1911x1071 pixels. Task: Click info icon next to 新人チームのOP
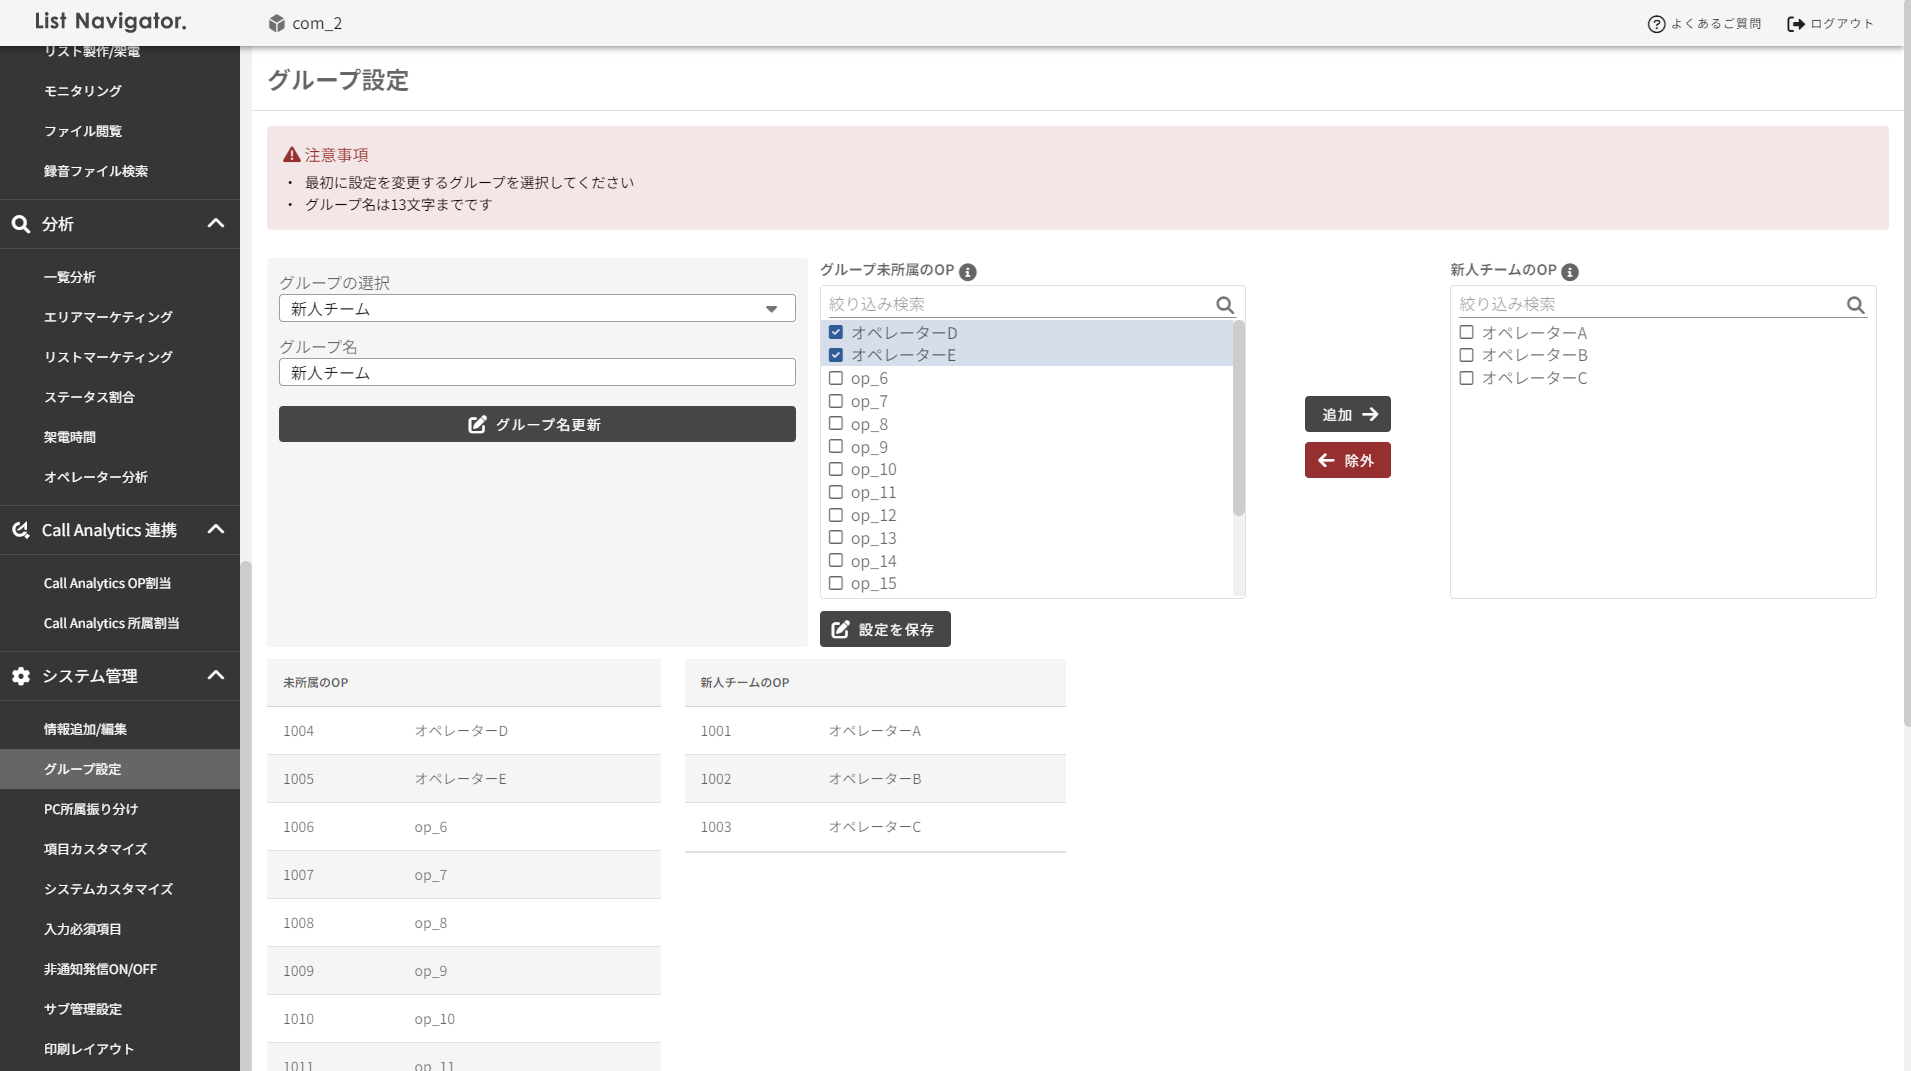pyautogui.click(x=1570, y=272)
